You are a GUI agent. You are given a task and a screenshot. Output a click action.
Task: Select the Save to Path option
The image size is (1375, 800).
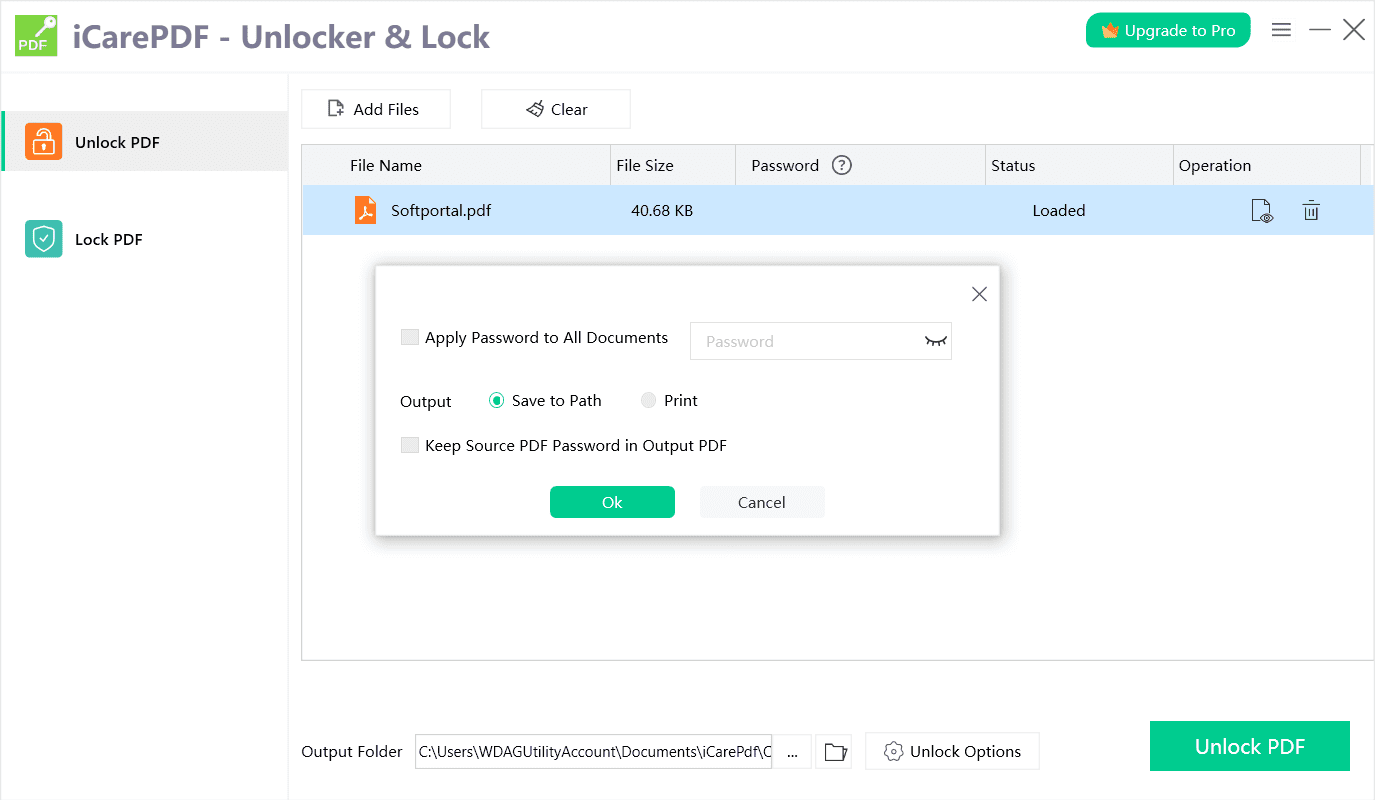497,399
